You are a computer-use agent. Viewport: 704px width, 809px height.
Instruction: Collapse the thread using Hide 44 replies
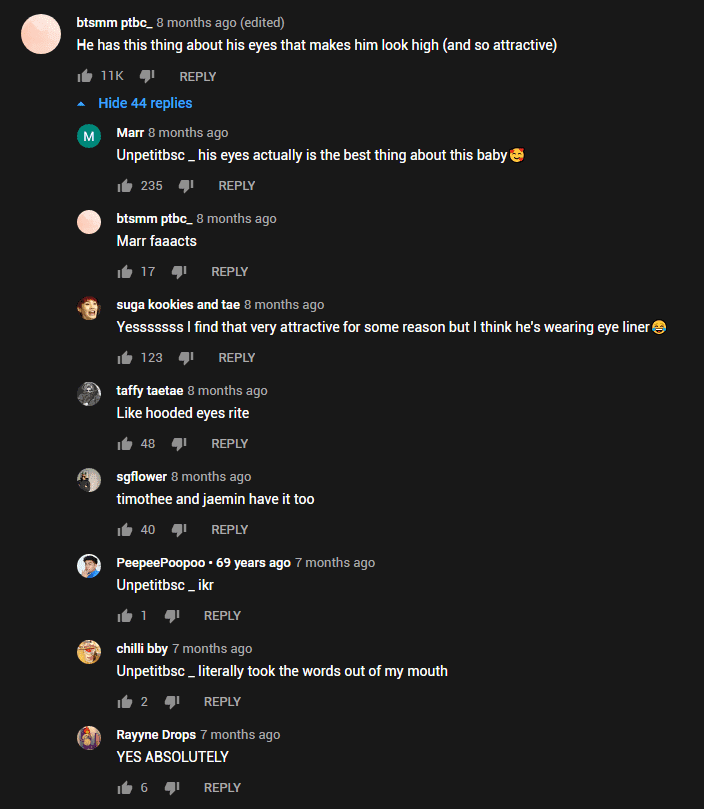[x=145, y=102]
